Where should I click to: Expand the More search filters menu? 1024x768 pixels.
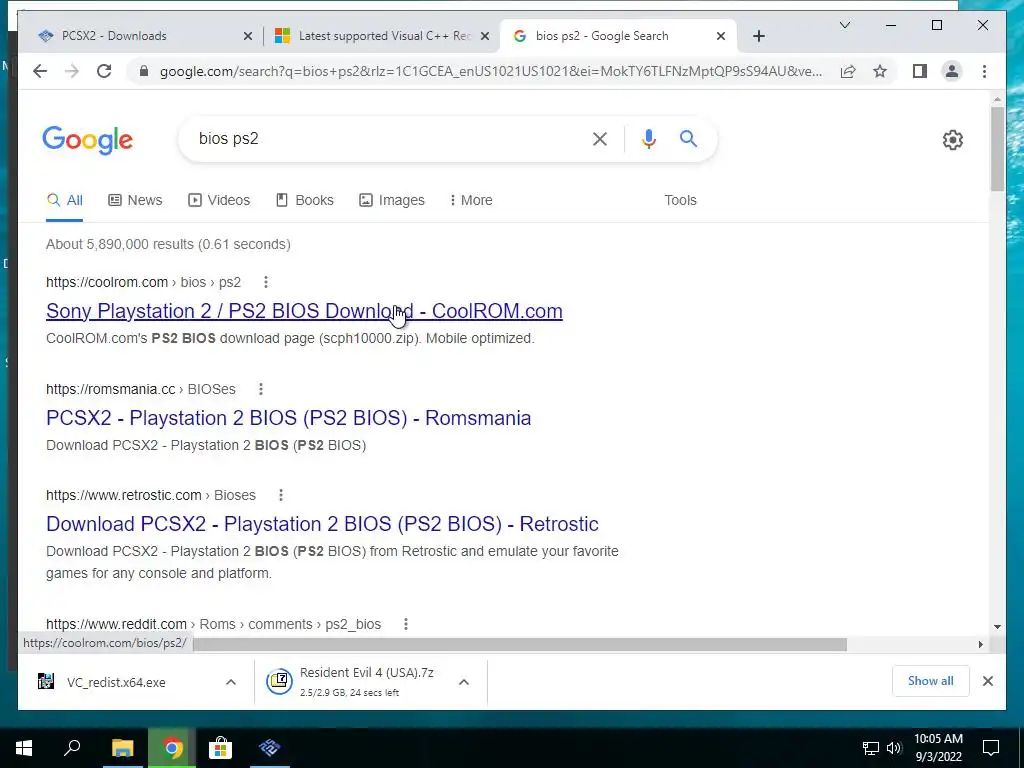(x=471, y=200)
